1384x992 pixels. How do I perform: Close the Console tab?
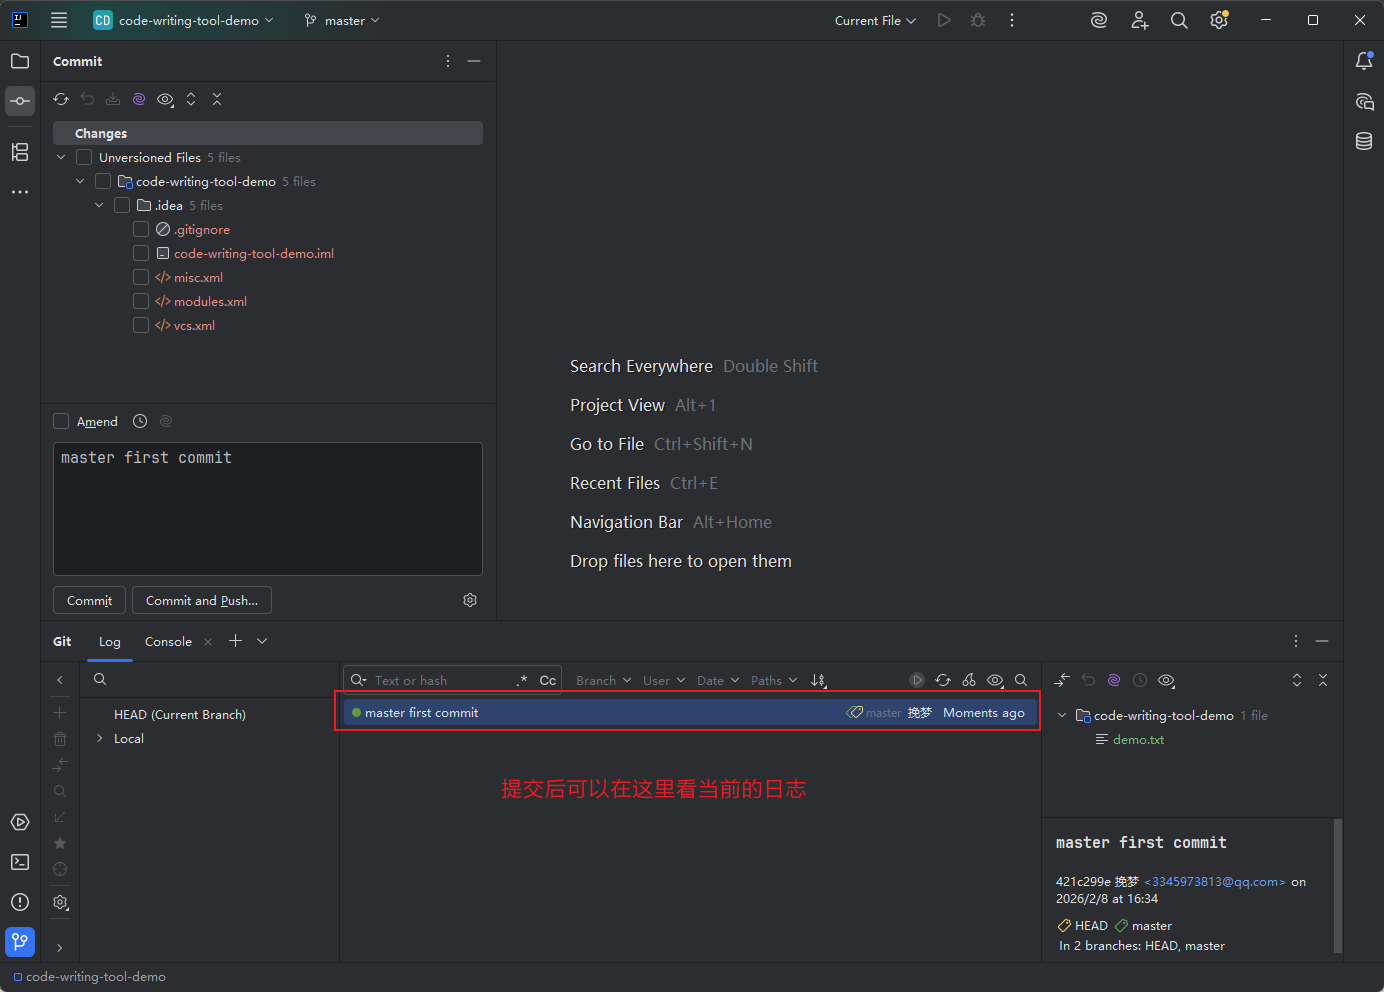(x=208, y=642)
